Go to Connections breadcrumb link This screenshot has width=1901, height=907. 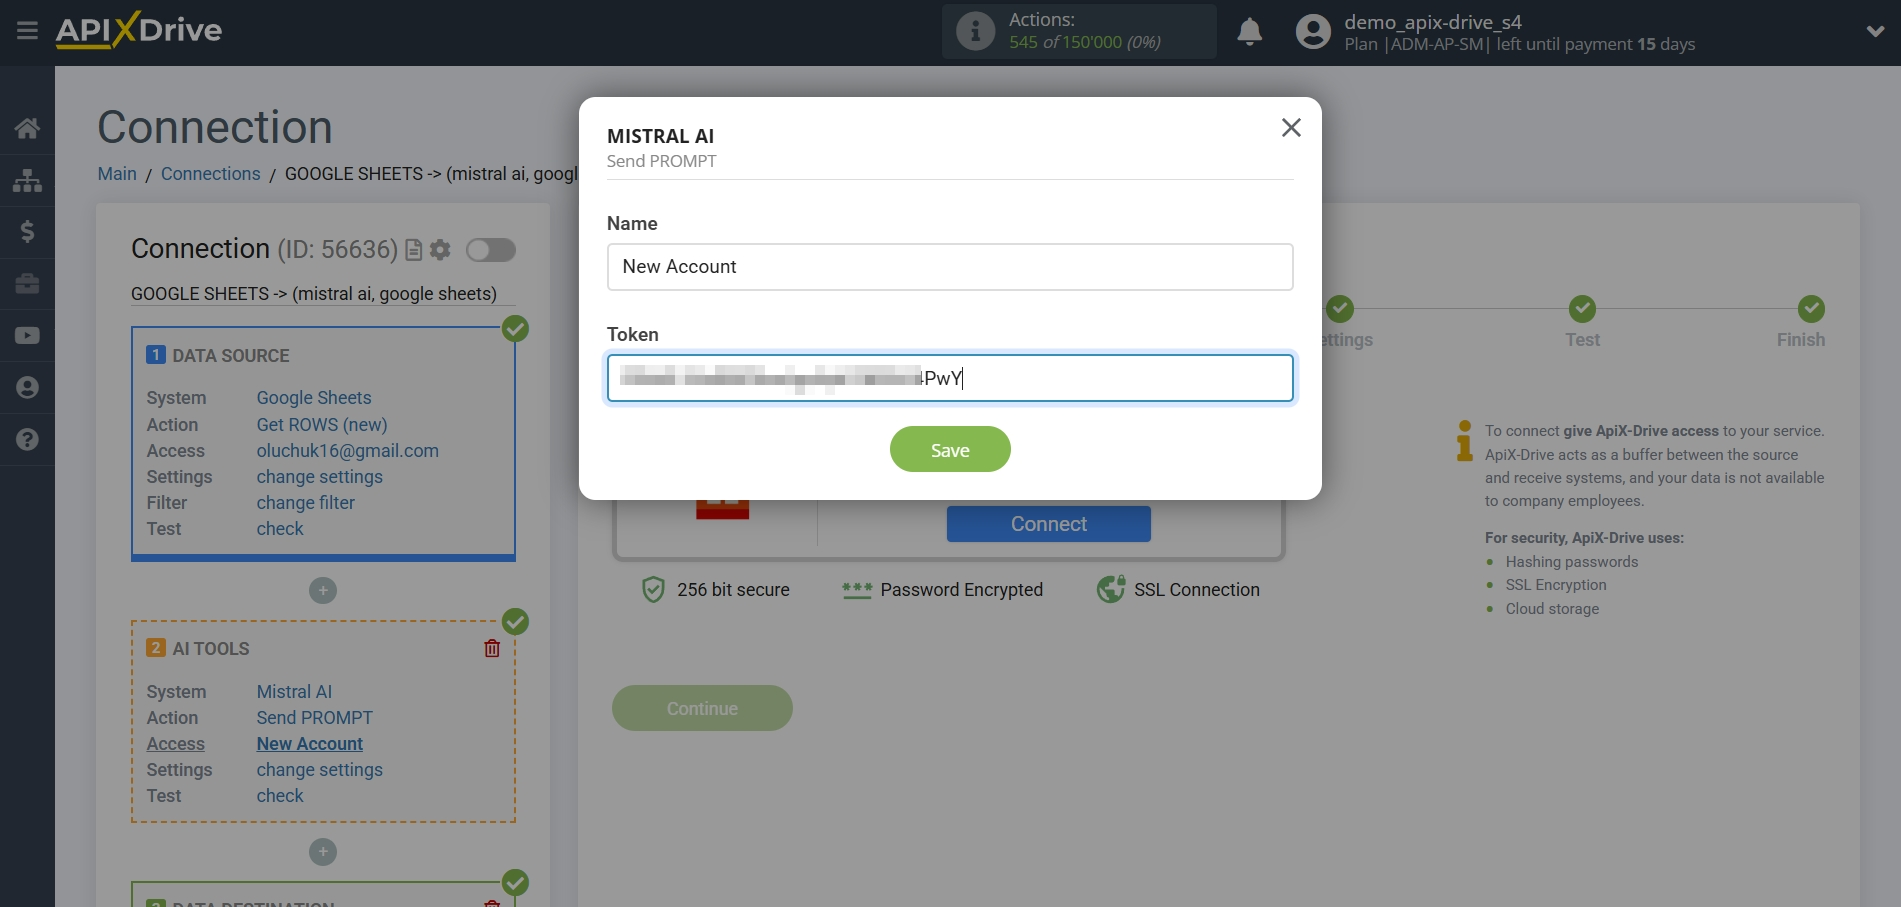tap(210, 173)
